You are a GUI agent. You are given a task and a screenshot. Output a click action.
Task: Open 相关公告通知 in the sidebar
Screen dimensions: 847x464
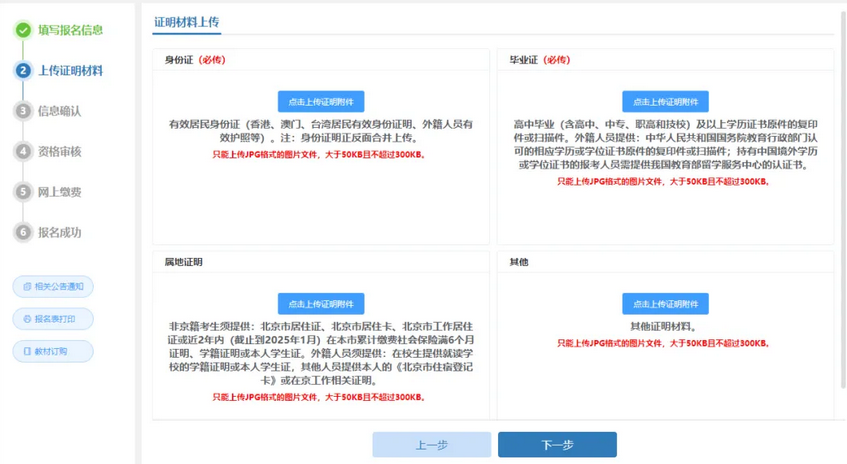(x=53, y=287)
